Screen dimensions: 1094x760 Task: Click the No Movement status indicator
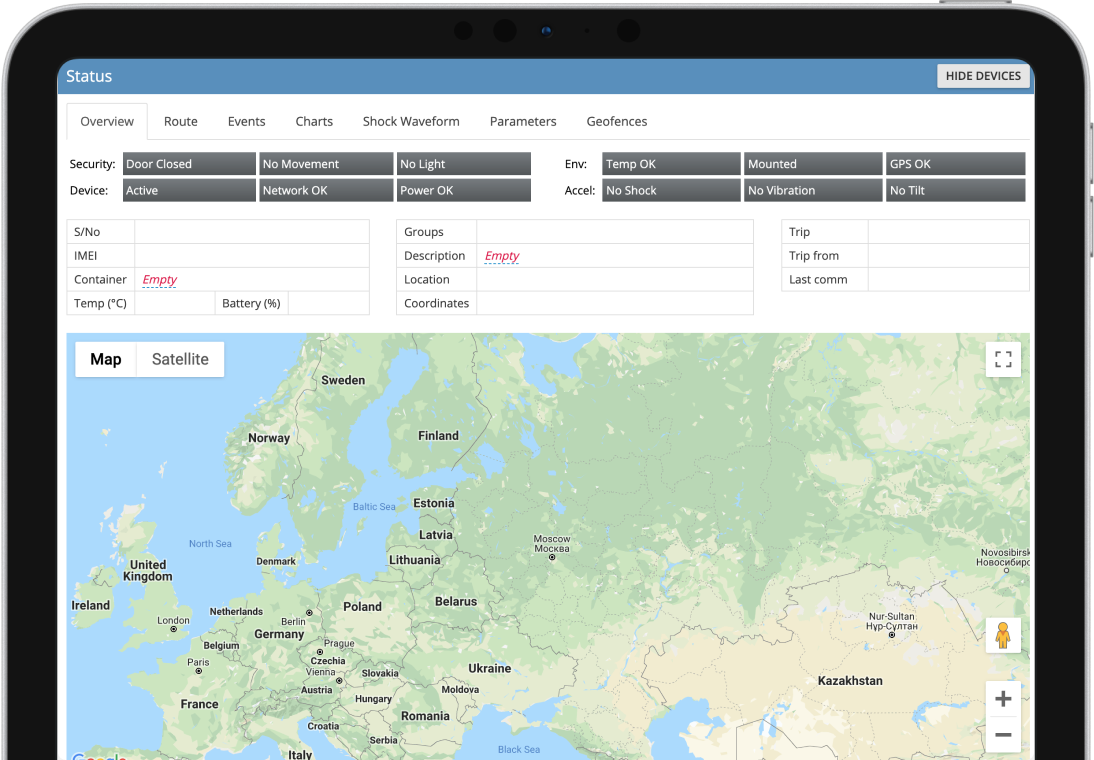click(x=326, y=164)
